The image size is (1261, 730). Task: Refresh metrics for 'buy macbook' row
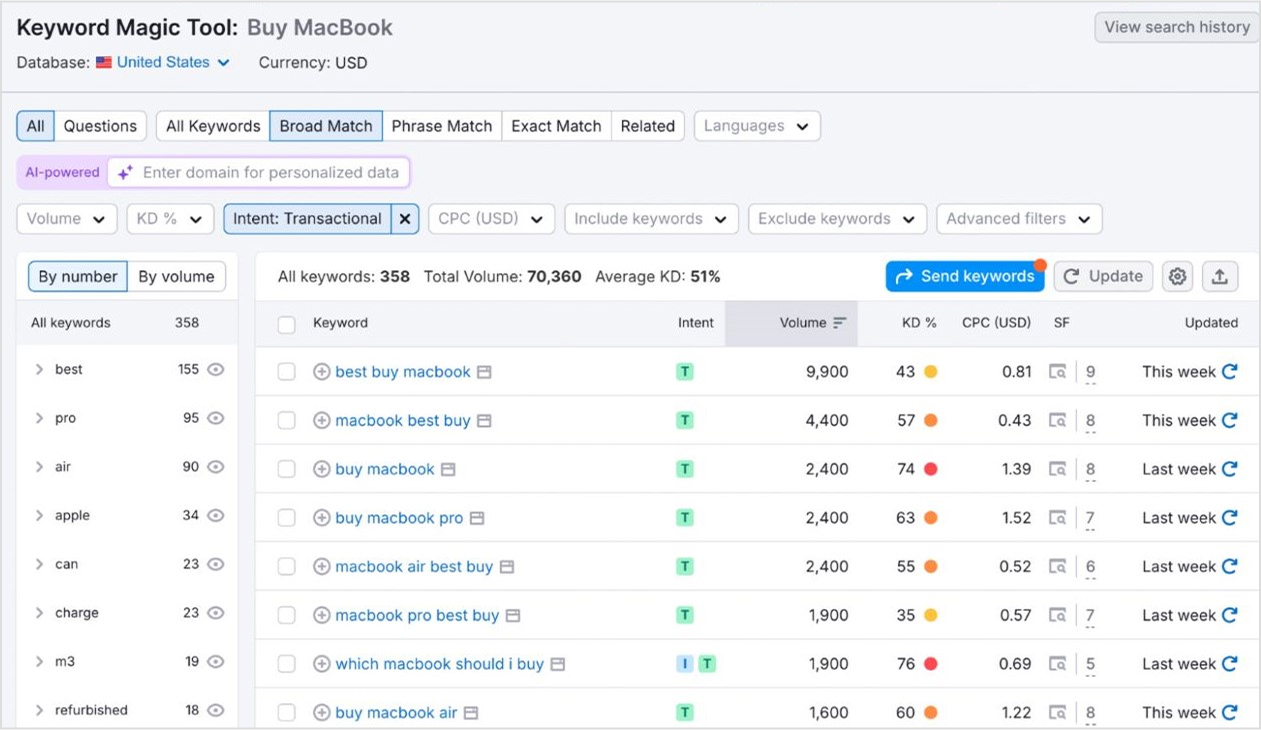click(x=1230, y=468)
